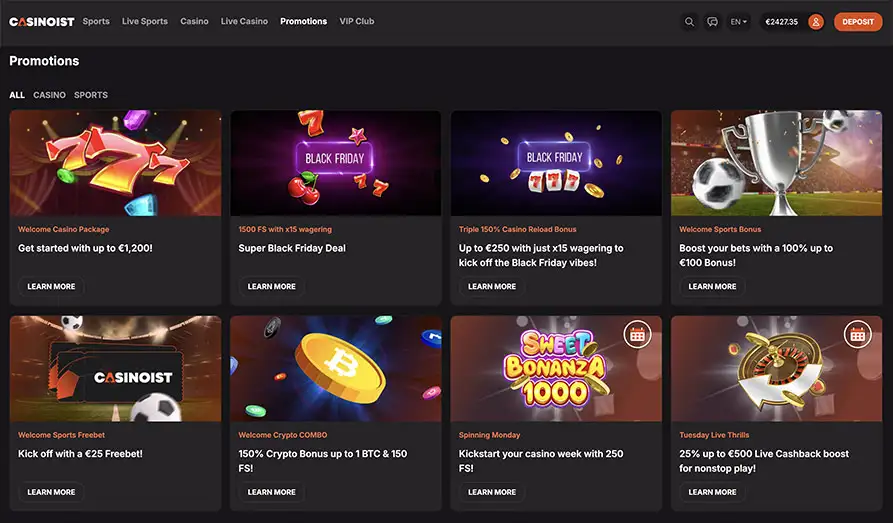The width and height of the screenshot is (893, 523).
Task: Open the user account profile icon
Action: point(816,22)
